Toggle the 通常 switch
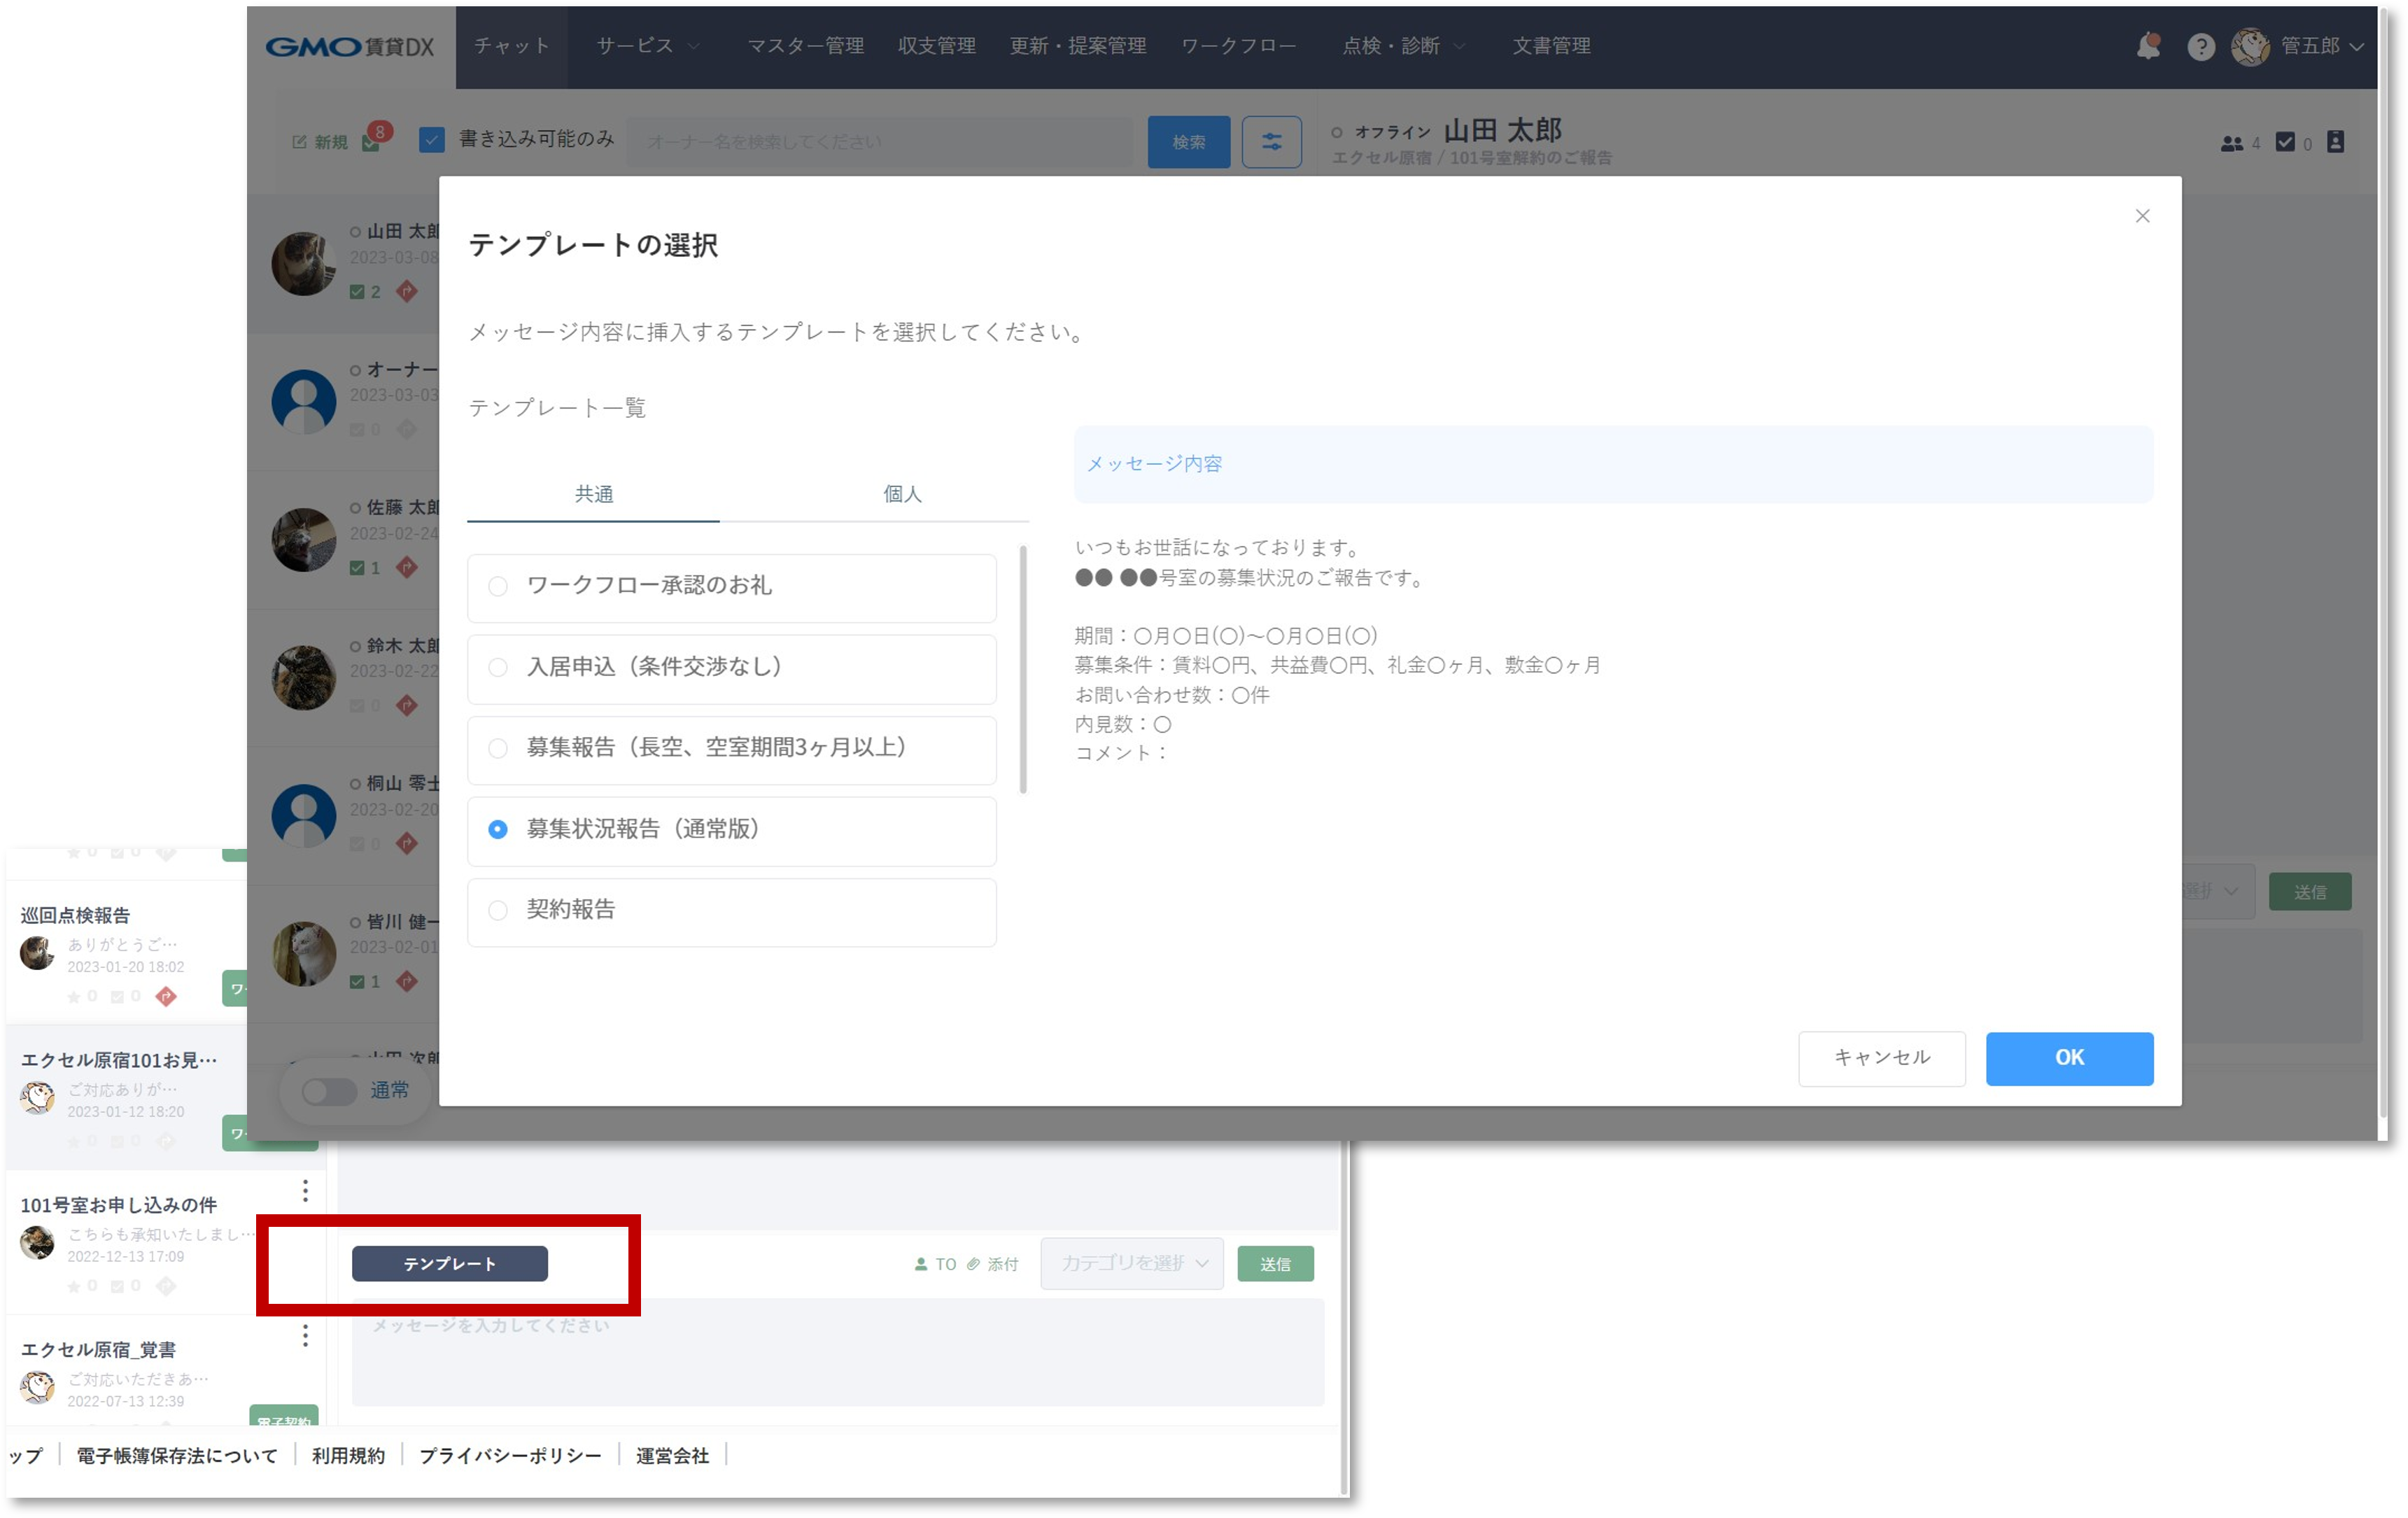Viewport: 2408px width, 1518px height. [330, 1091]
